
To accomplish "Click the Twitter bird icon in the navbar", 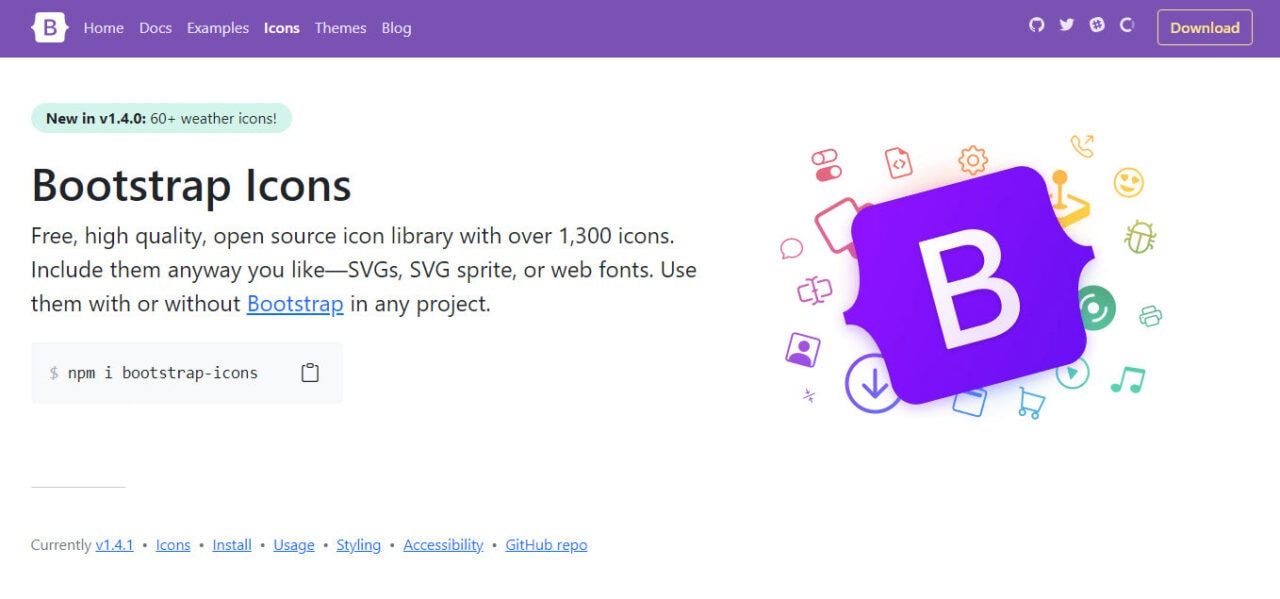I will coord(1066,25).
